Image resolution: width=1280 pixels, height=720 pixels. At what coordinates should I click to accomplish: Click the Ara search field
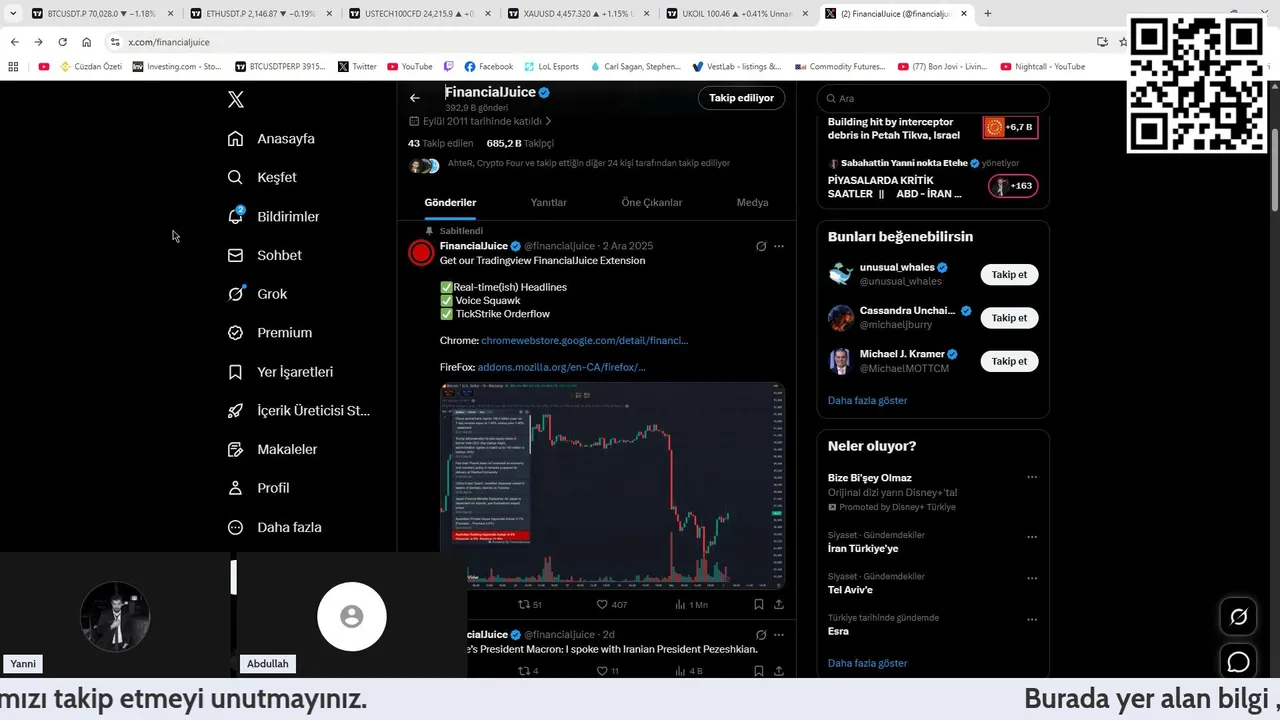pyautogui.click(x=933, y=98)
